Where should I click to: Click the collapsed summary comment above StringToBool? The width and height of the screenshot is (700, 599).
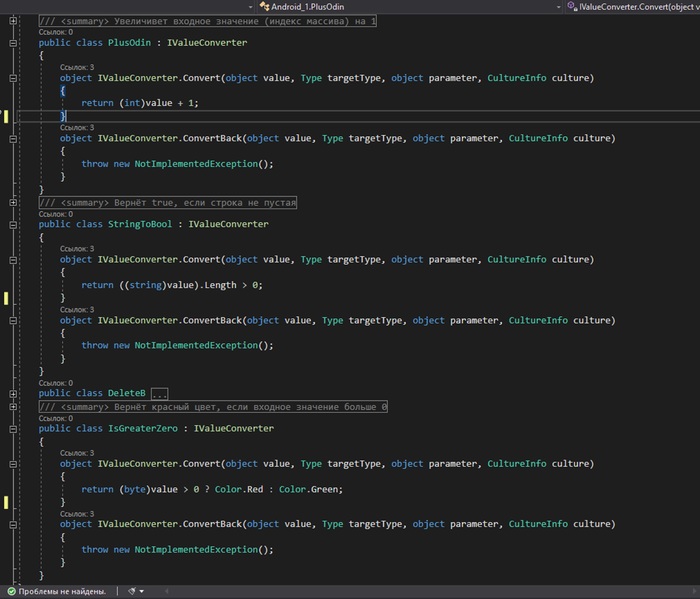tap(167, 203)
